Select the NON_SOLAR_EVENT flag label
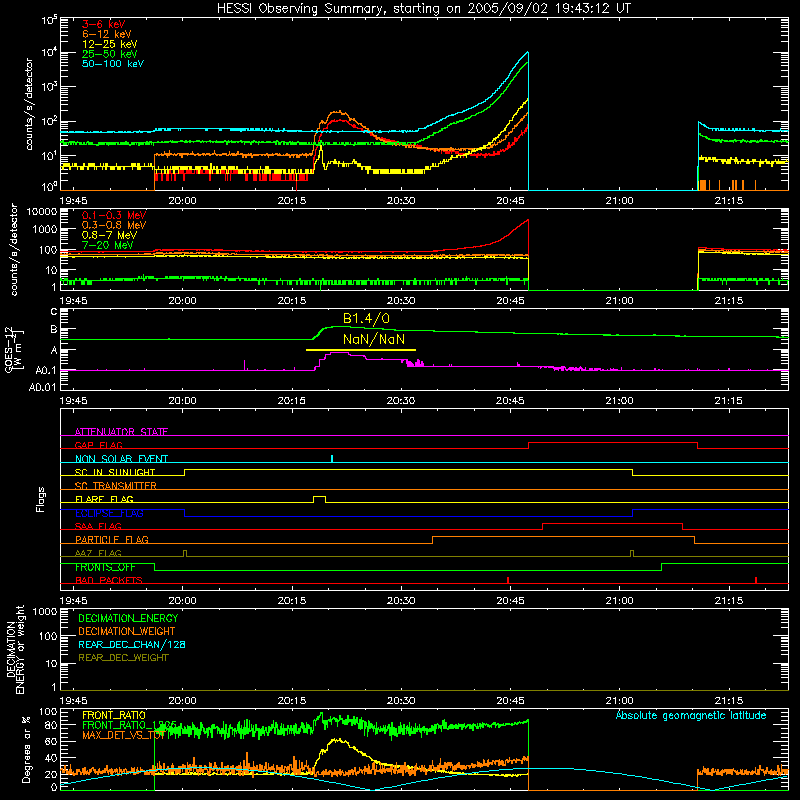This screenshot has height=800, width=800. click(x=121, y=459)
